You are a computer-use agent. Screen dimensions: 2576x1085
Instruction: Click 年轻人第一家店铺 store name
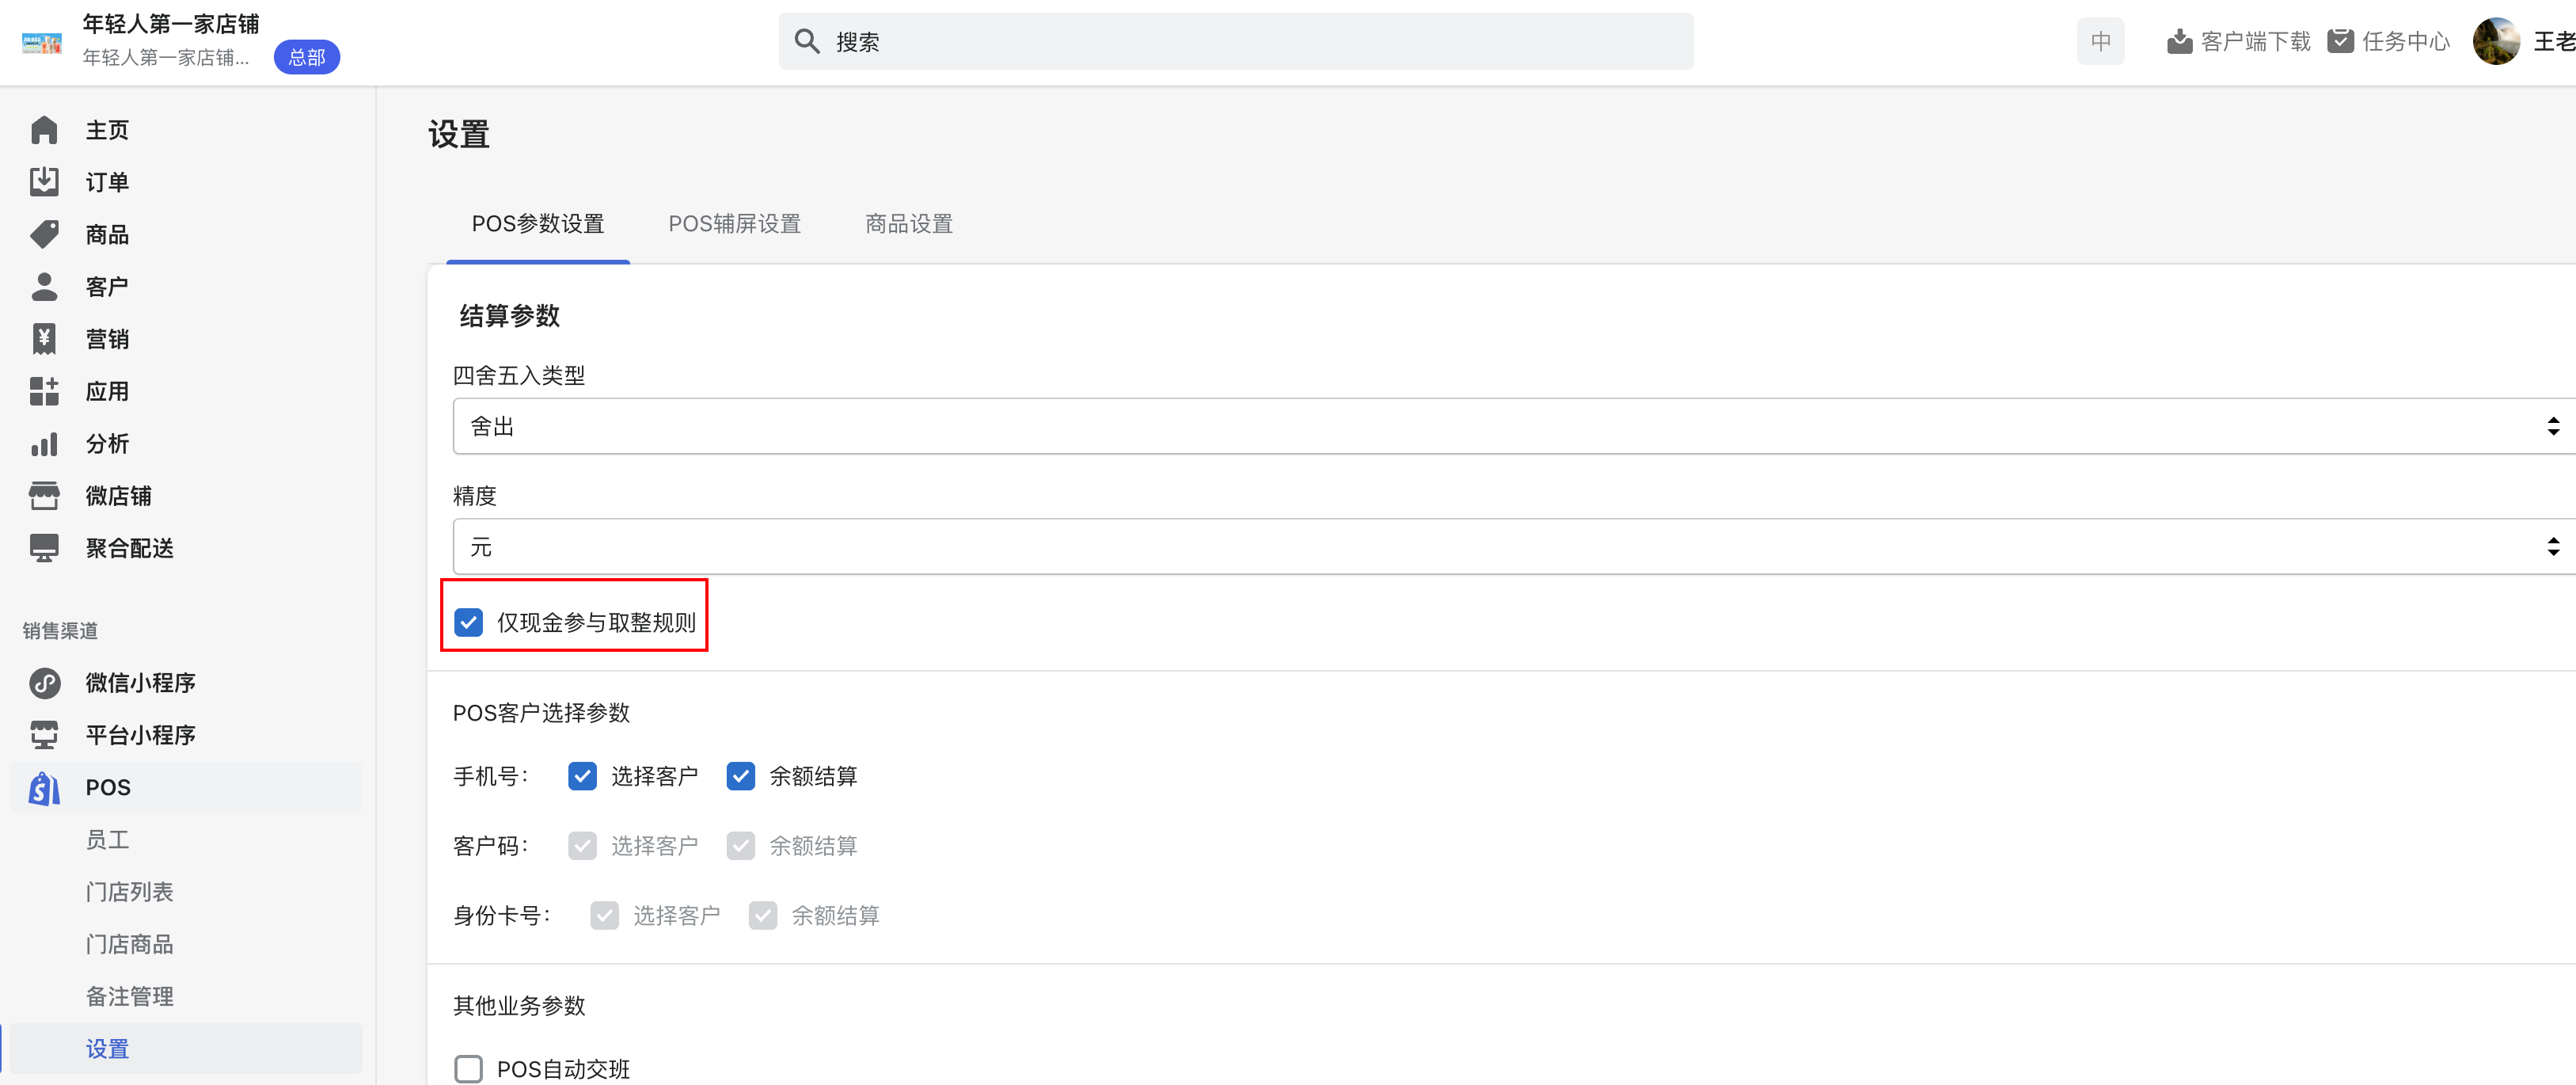click(170, 23)
